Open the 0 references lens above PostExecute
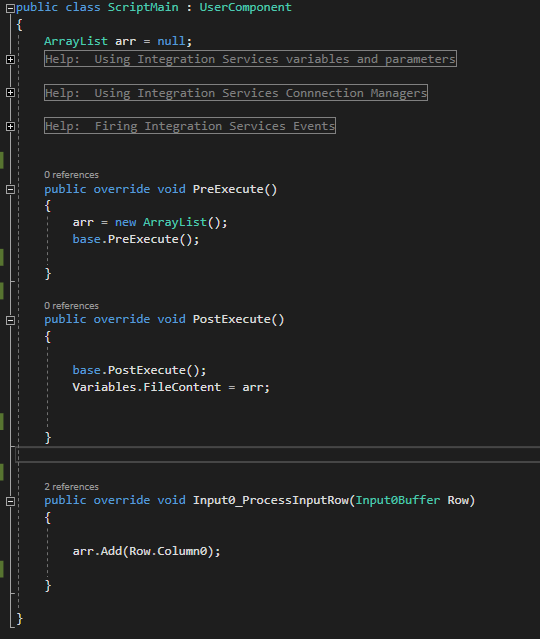Image resolution: width=540 pixels, height=639 pixels. (x=71, y=306)
